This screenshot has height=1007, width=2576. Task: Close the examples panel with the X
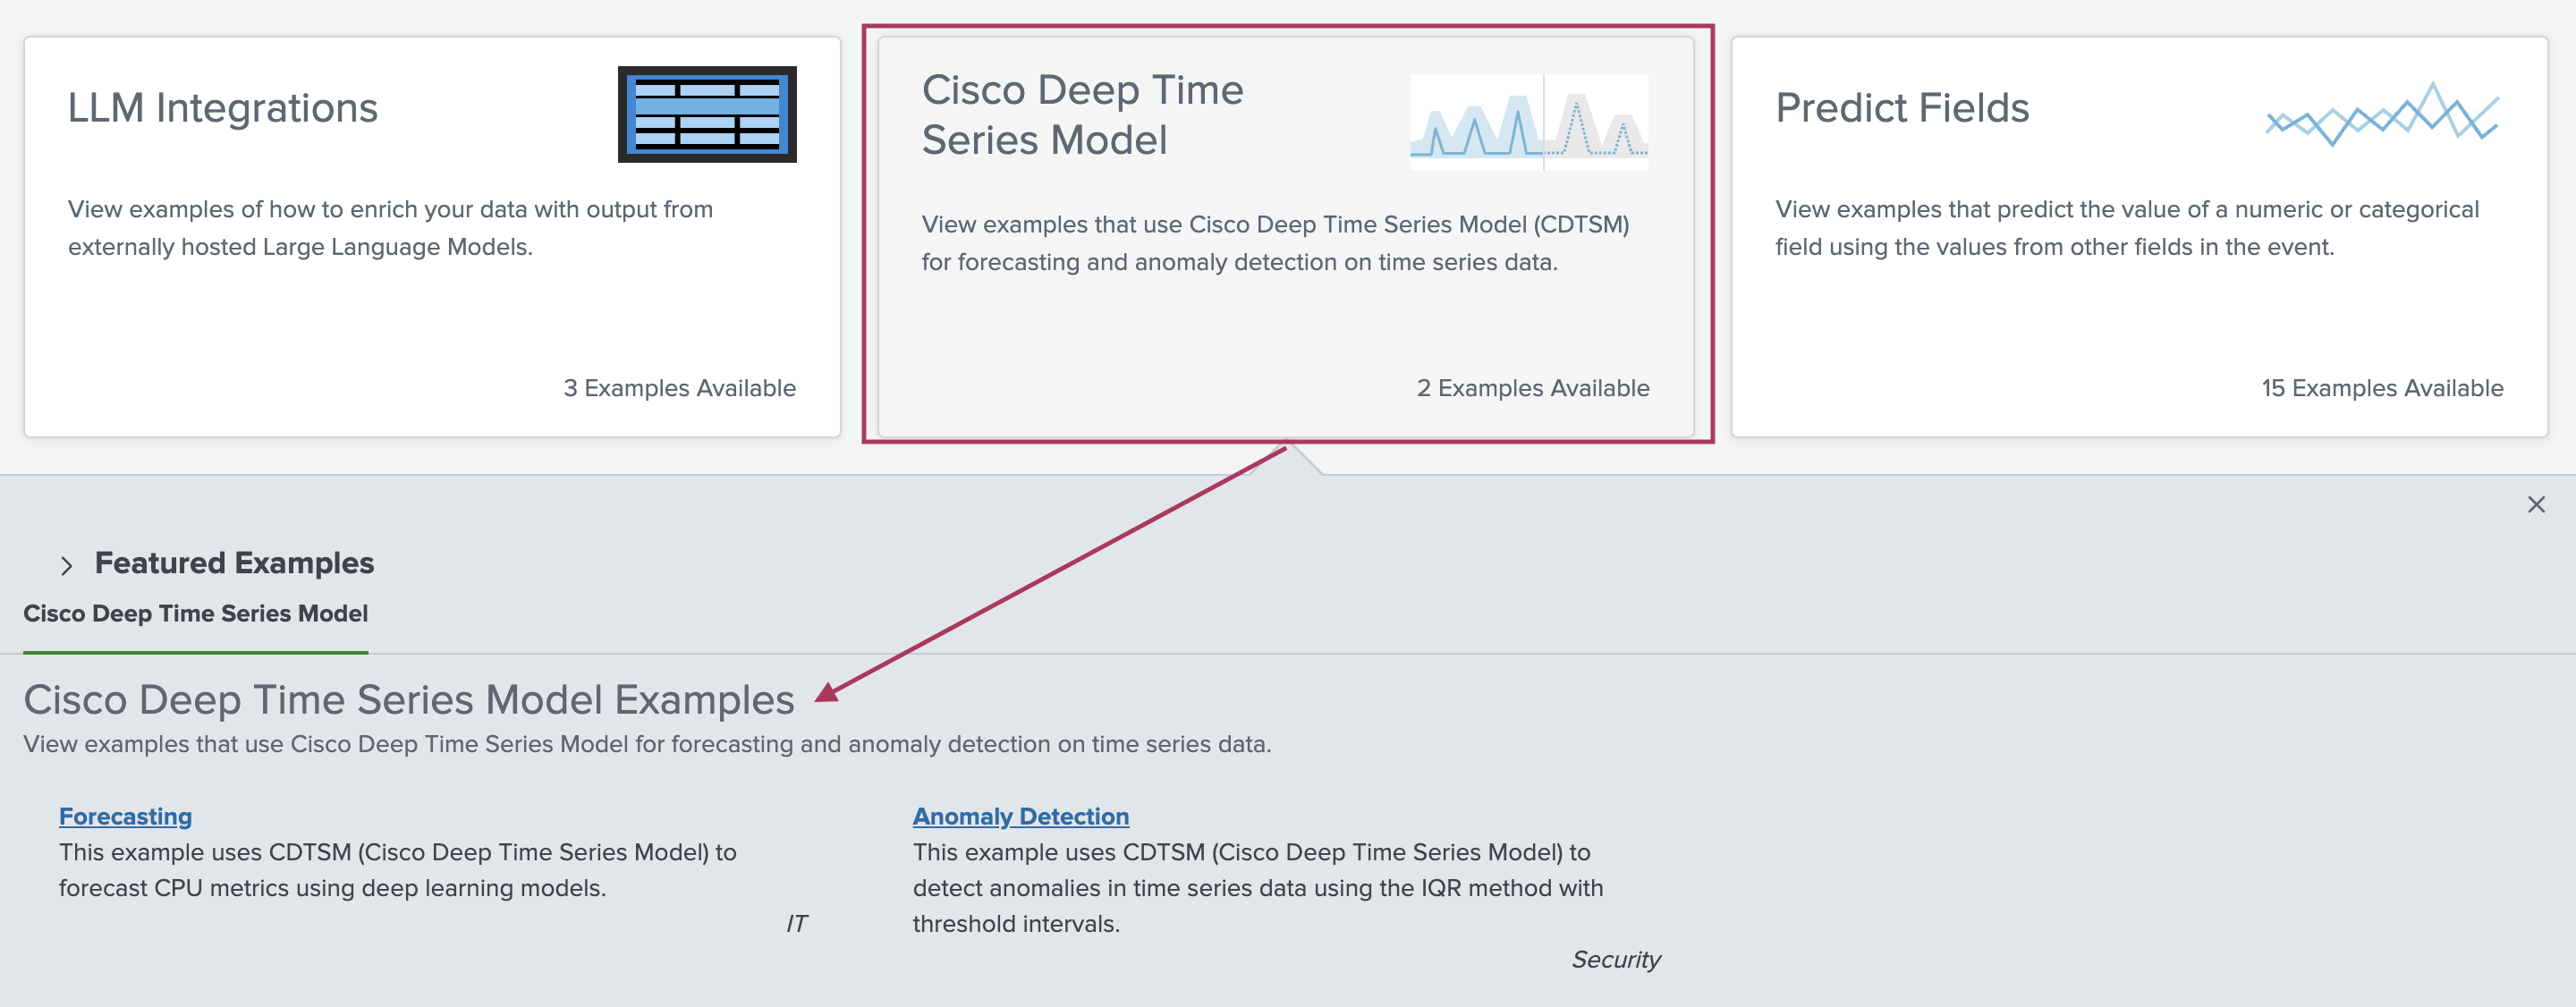(x=2536, y=505)
